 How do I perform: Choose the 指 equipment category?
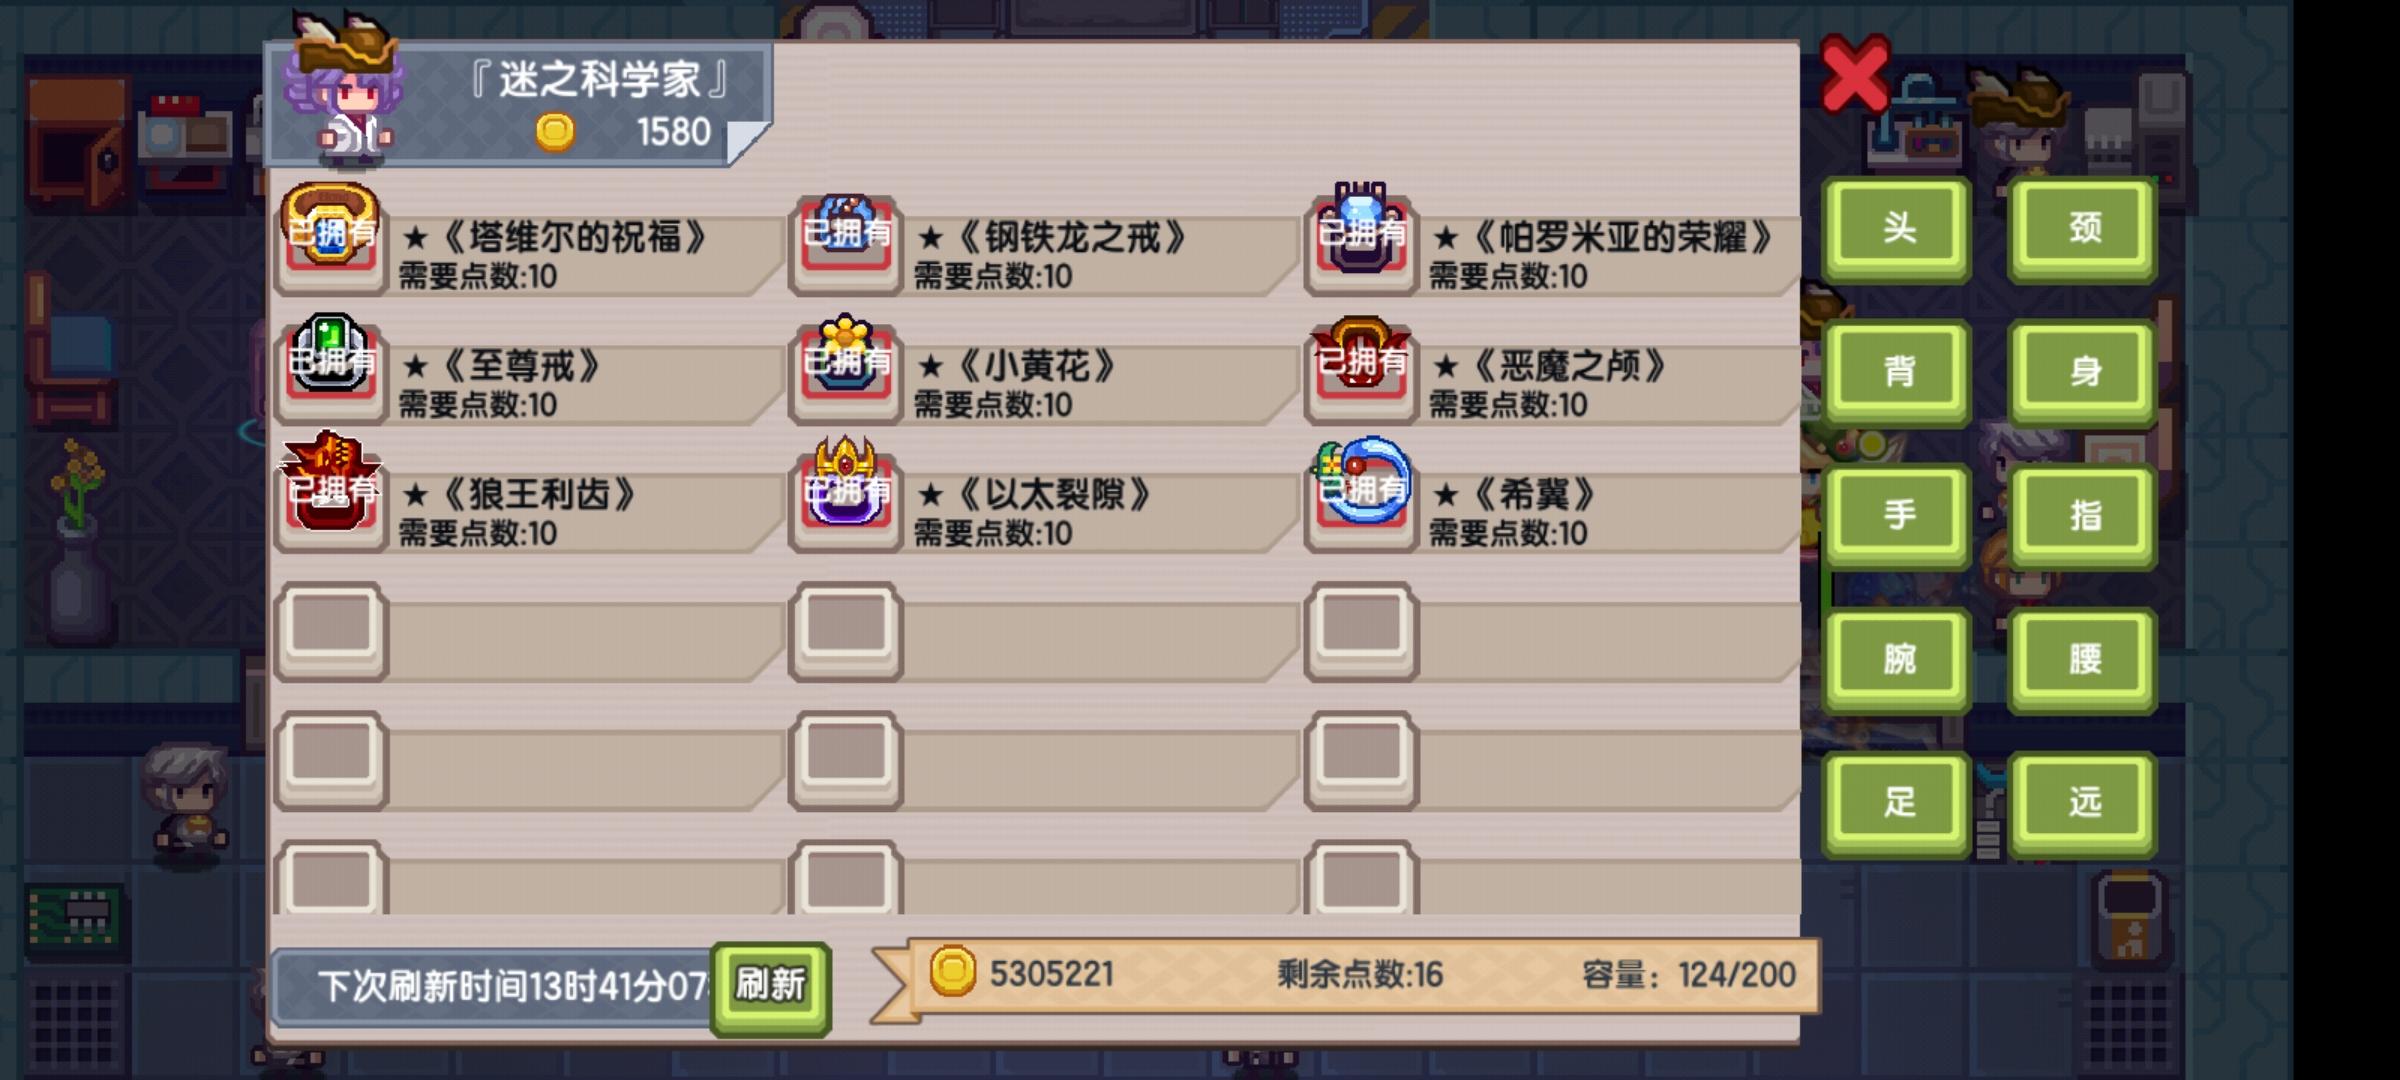[x=2084, y=515]
